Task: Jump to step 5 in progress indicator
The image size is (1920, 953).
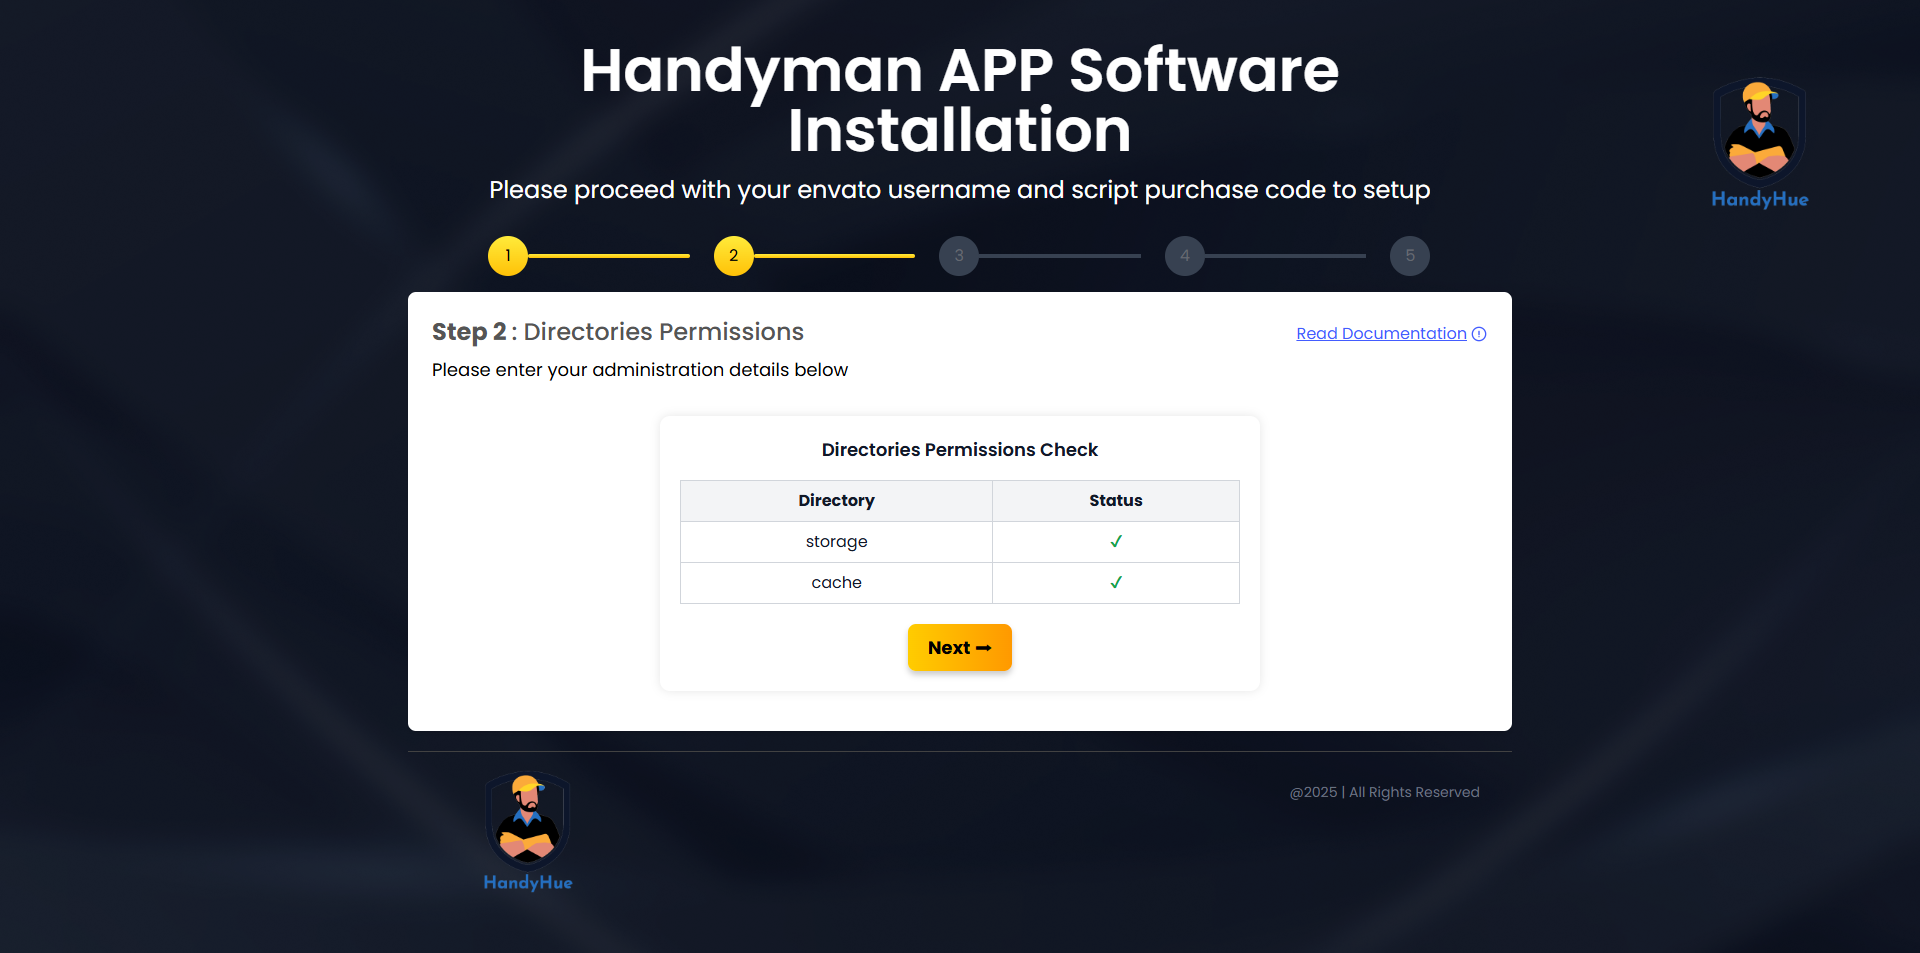Action: pyautogui.click(x=1410, y=256)
